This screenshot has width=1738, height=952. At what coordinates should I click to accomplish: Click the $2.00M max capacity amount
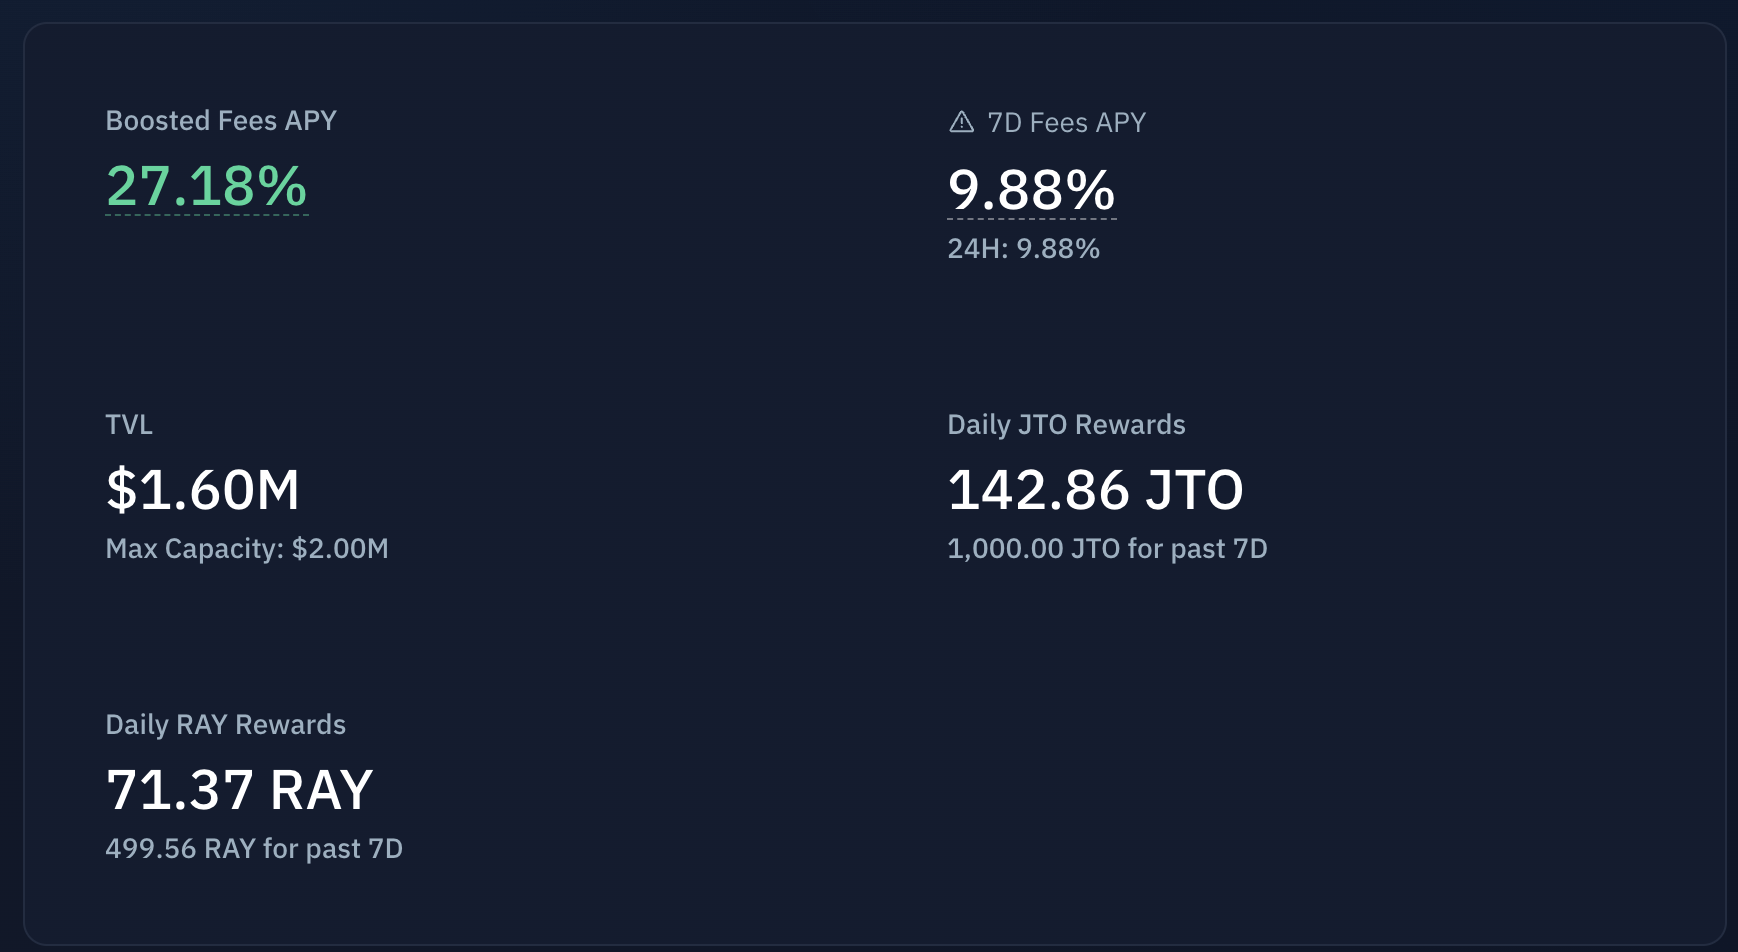pyautogui.click(x=340, y=549)
